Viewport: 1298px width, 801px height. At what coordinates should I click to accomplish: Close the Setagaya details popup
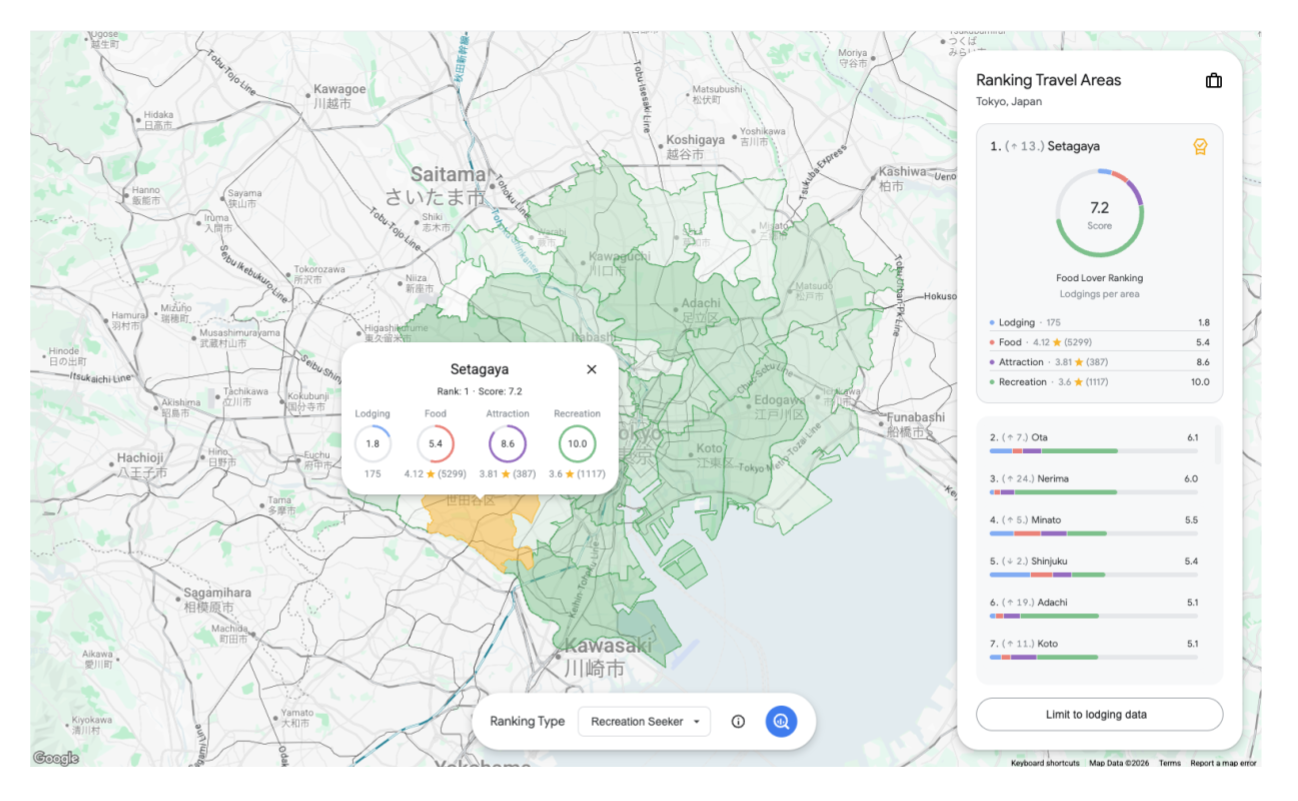pyautogui.click(x=591, y=368)
